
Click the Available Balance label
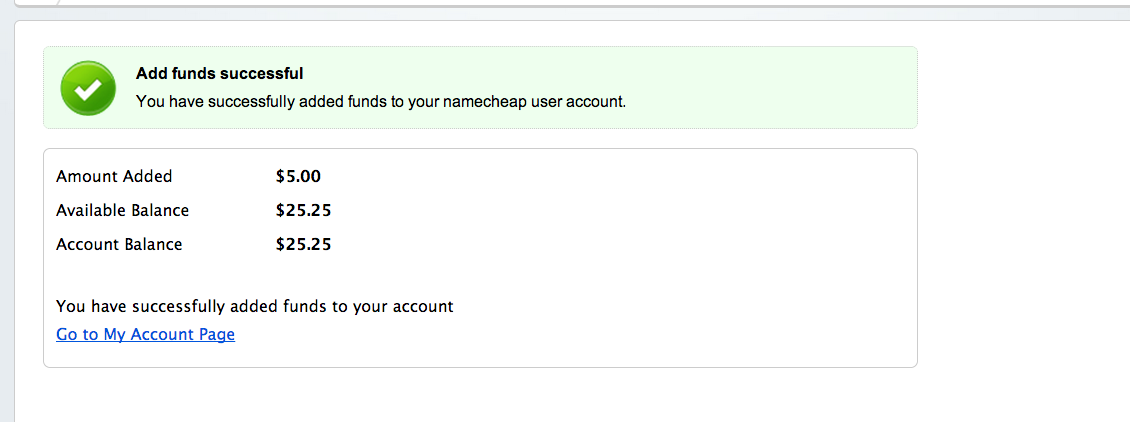point(122,210)
